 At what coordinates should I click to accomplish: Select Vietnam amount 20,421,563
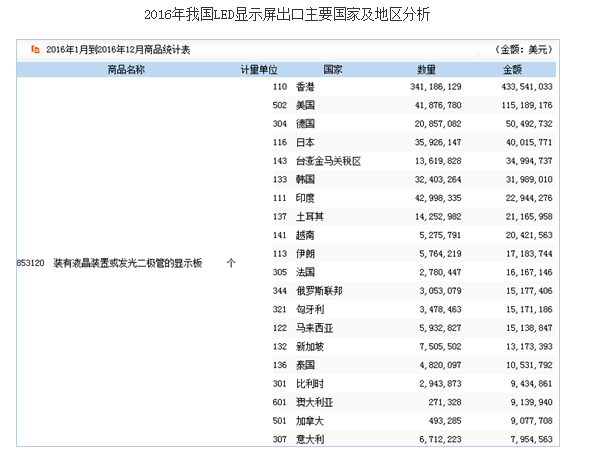click(x=529, y=235)
